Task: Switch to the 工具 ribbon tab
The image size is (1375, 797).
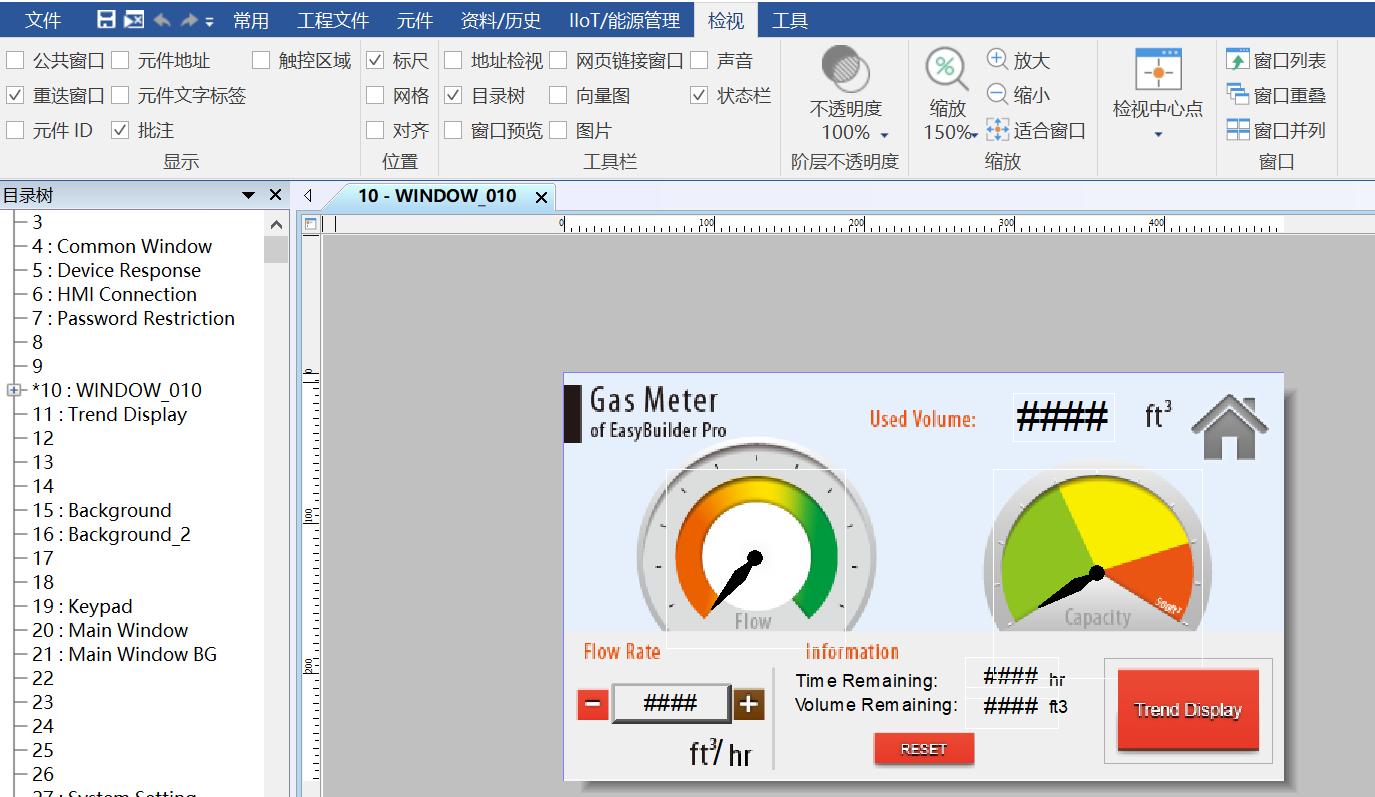Action: point(790,20)
